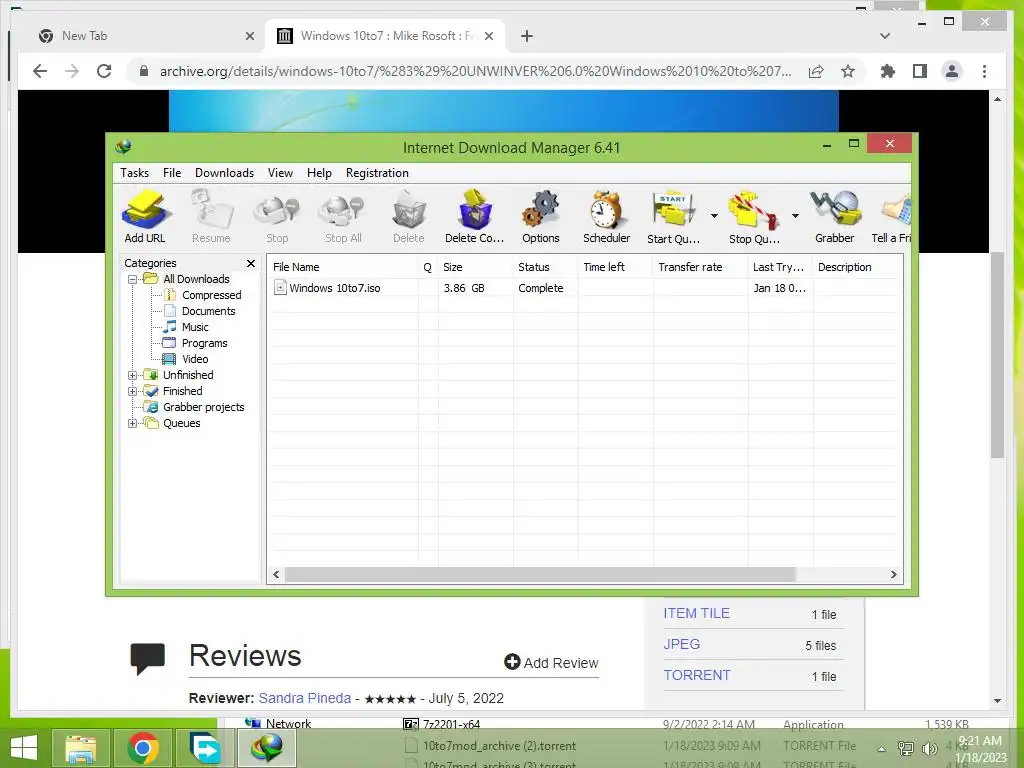This screenshot has height=768, width=1024.
Task: Click the horizontal scrollbar in download list
Action: pyautogui.click(x=540, y=575)
